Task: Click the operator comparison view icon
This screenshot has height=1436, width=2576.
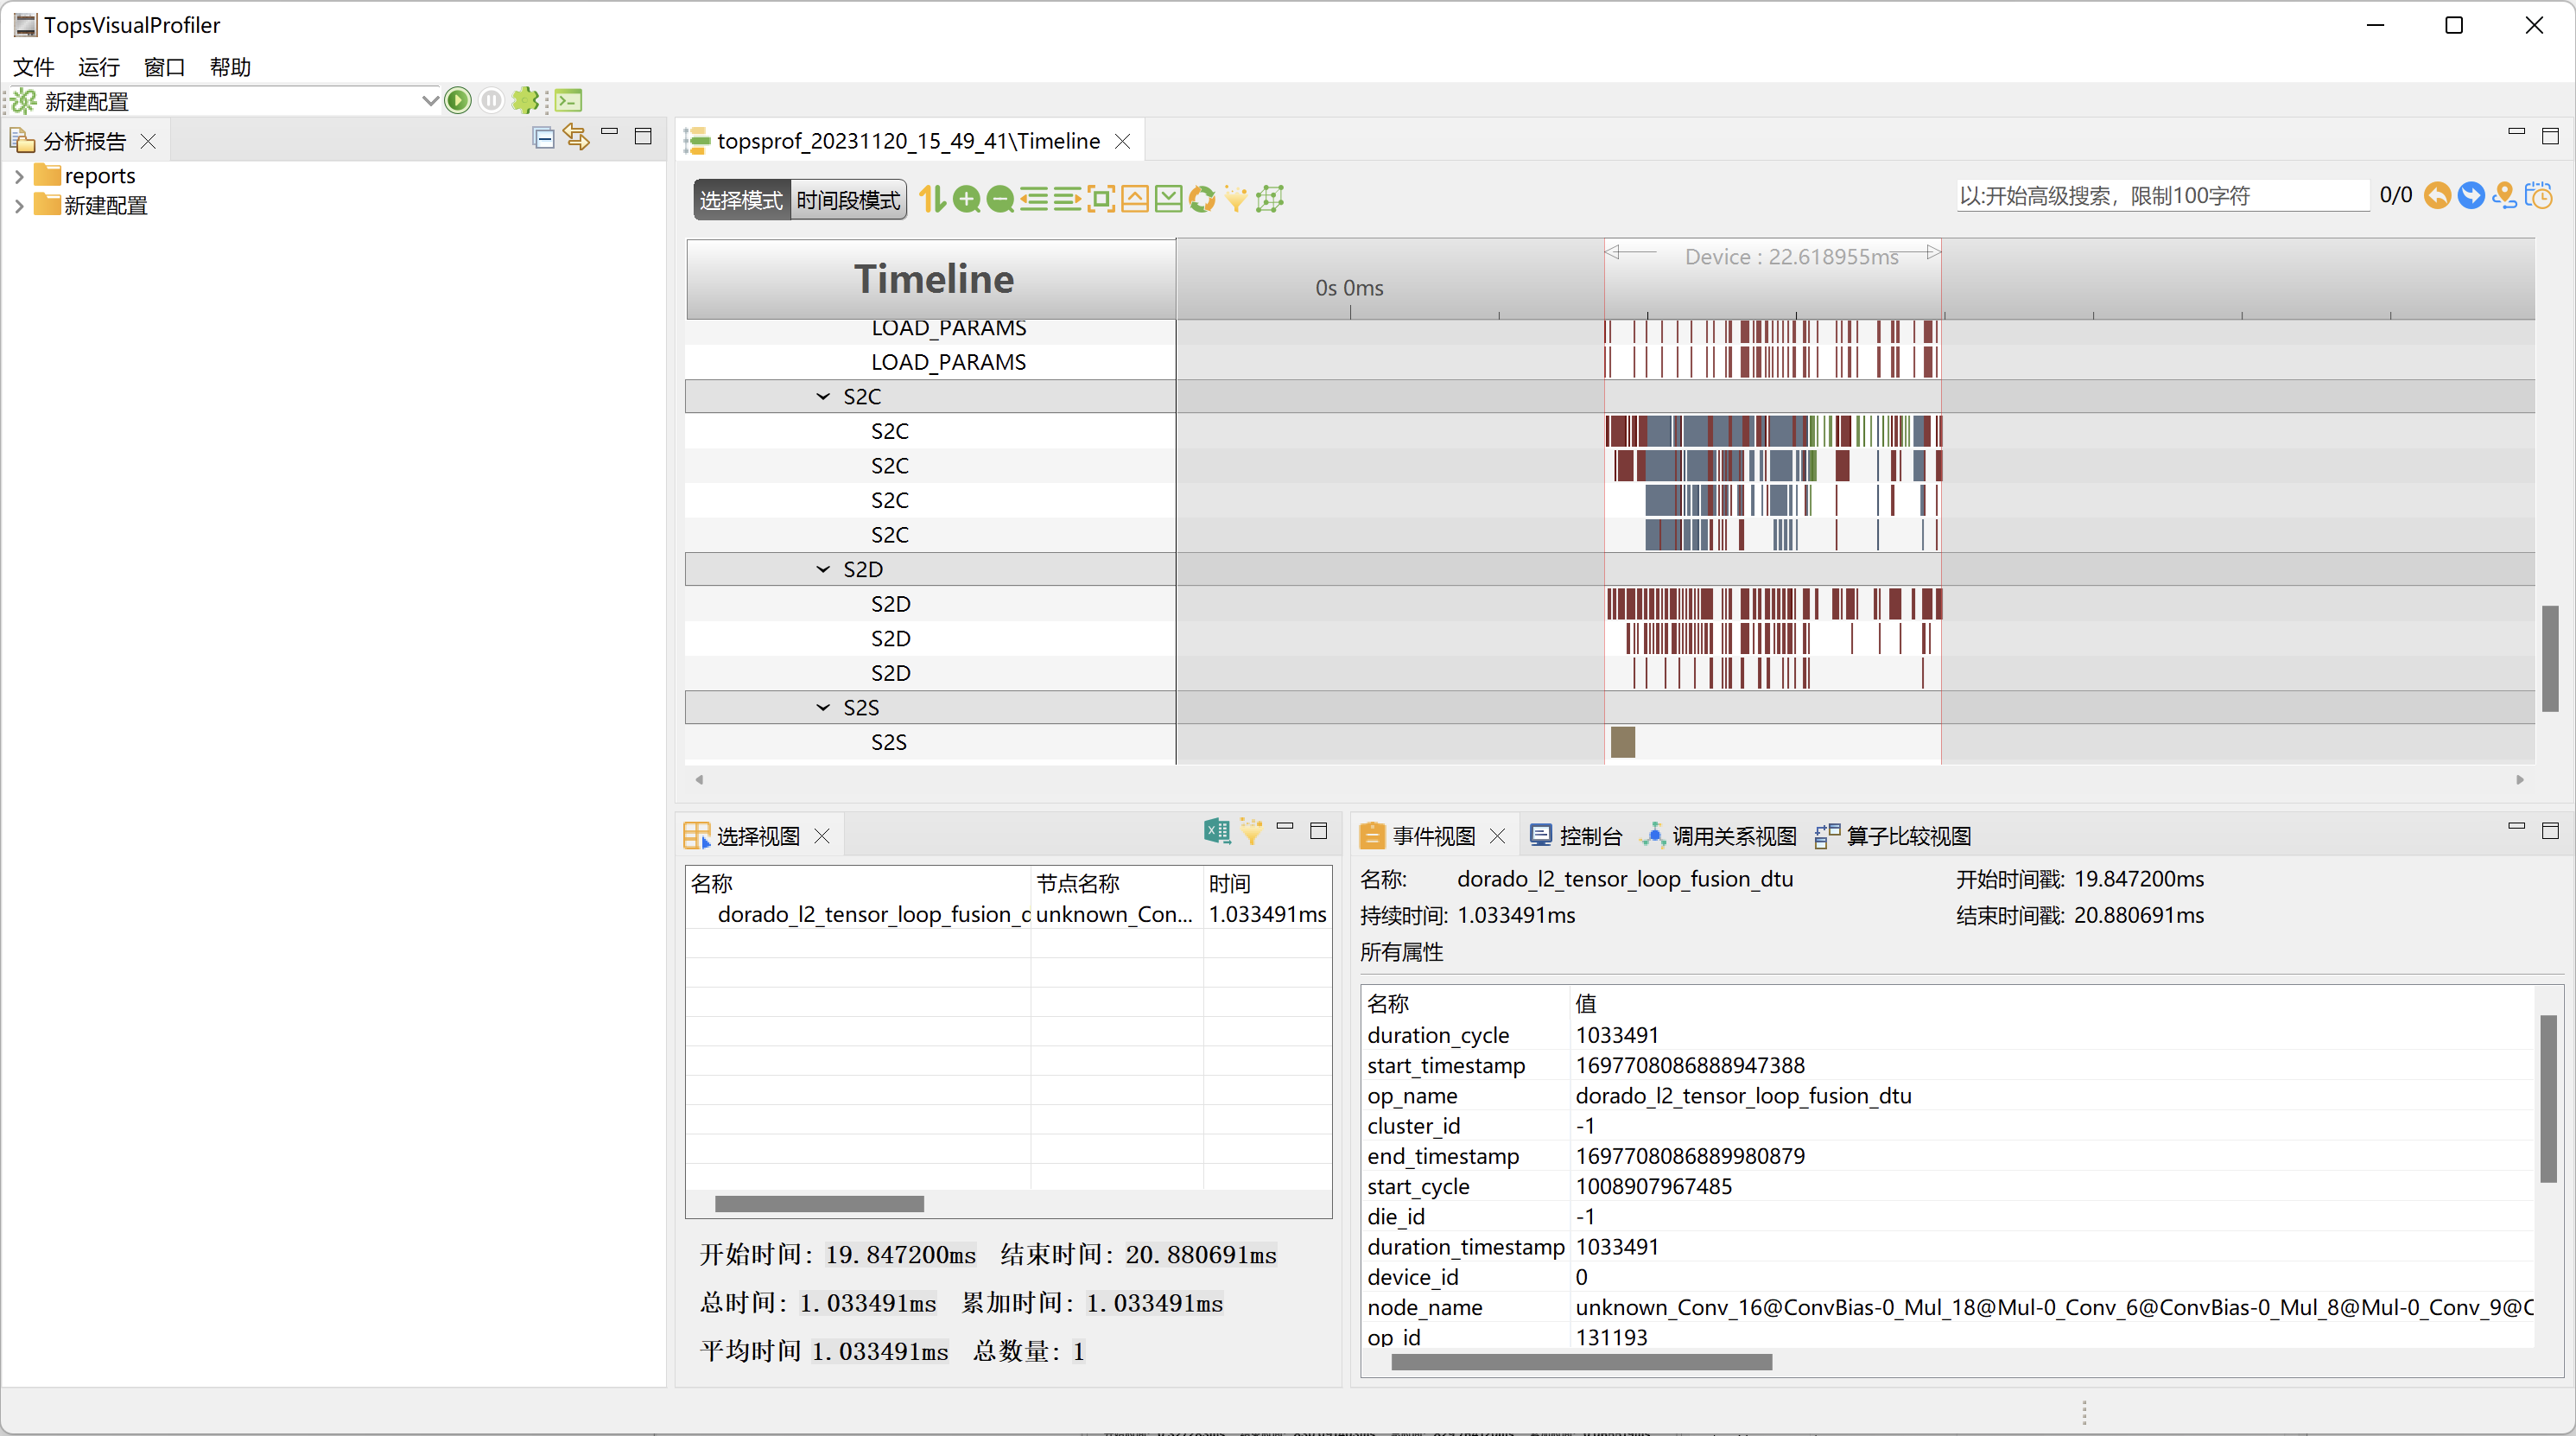Action: click(1826, 833)
